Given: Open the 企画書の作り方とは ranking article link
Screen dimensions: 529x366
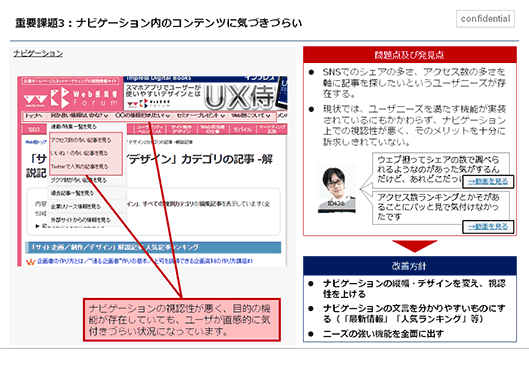Looking at the screenshot, I should [x=145, y=261].
